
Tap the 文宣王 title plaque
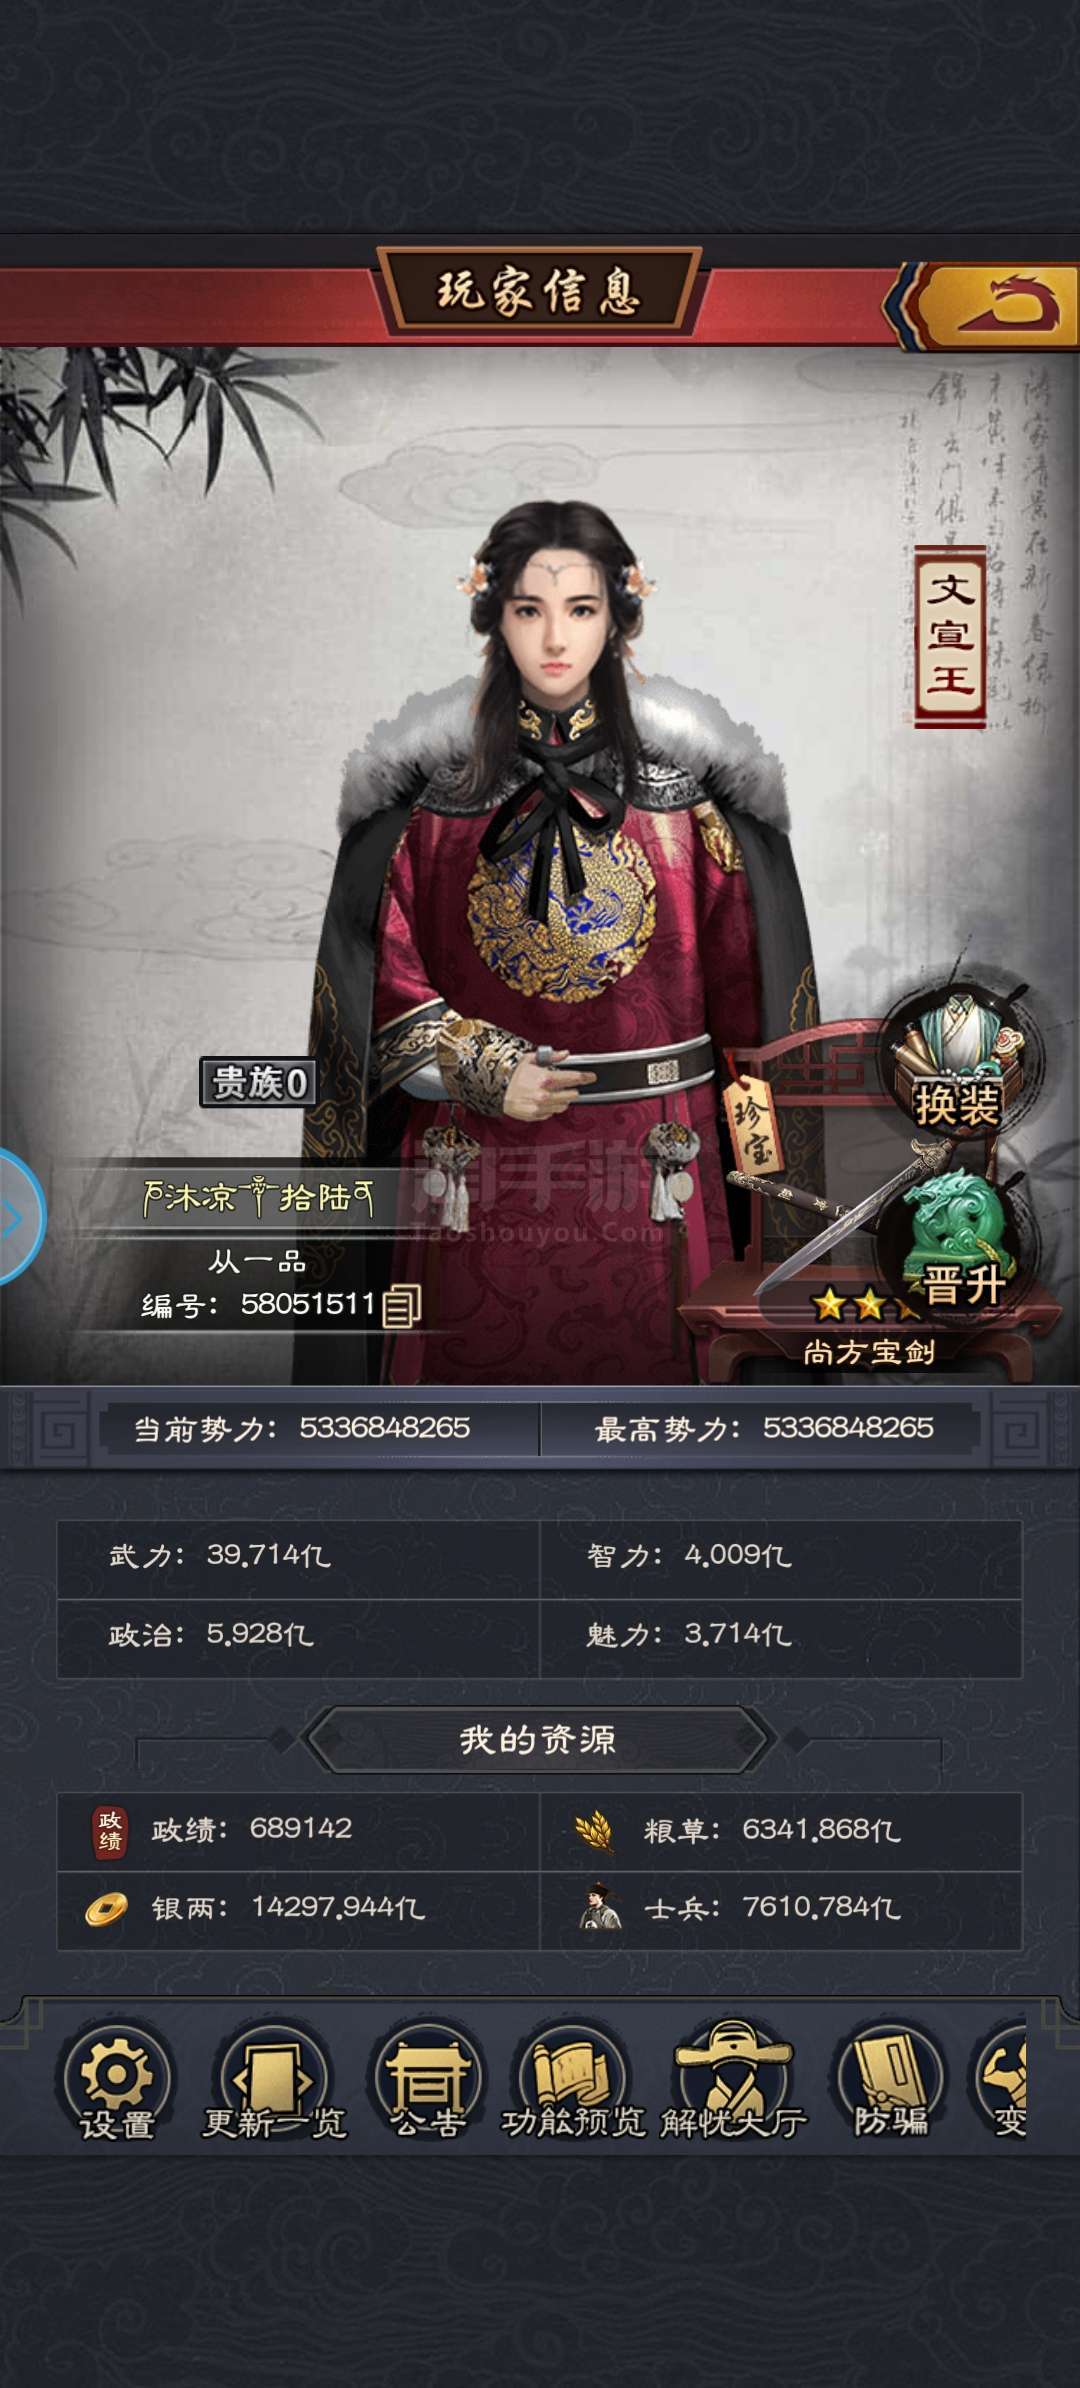click(950, 636)
